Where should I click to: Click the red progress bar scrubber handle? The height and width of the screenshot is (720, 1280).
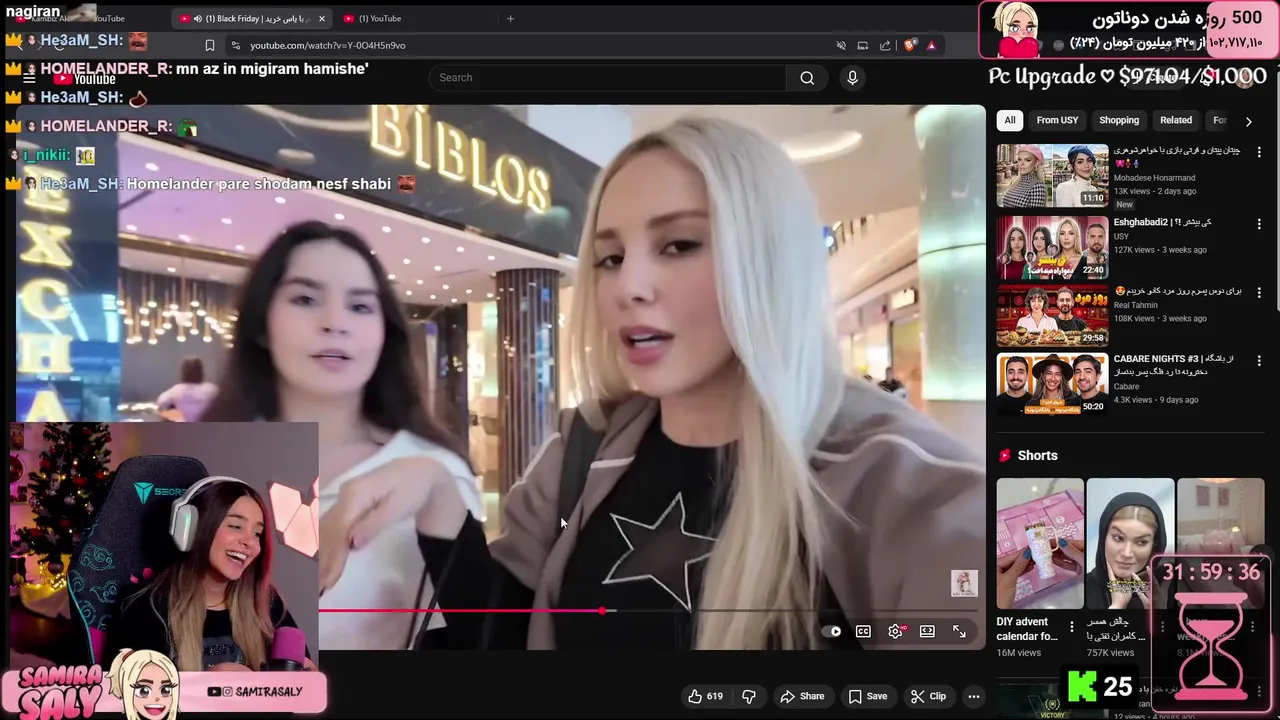pos(602,610)
